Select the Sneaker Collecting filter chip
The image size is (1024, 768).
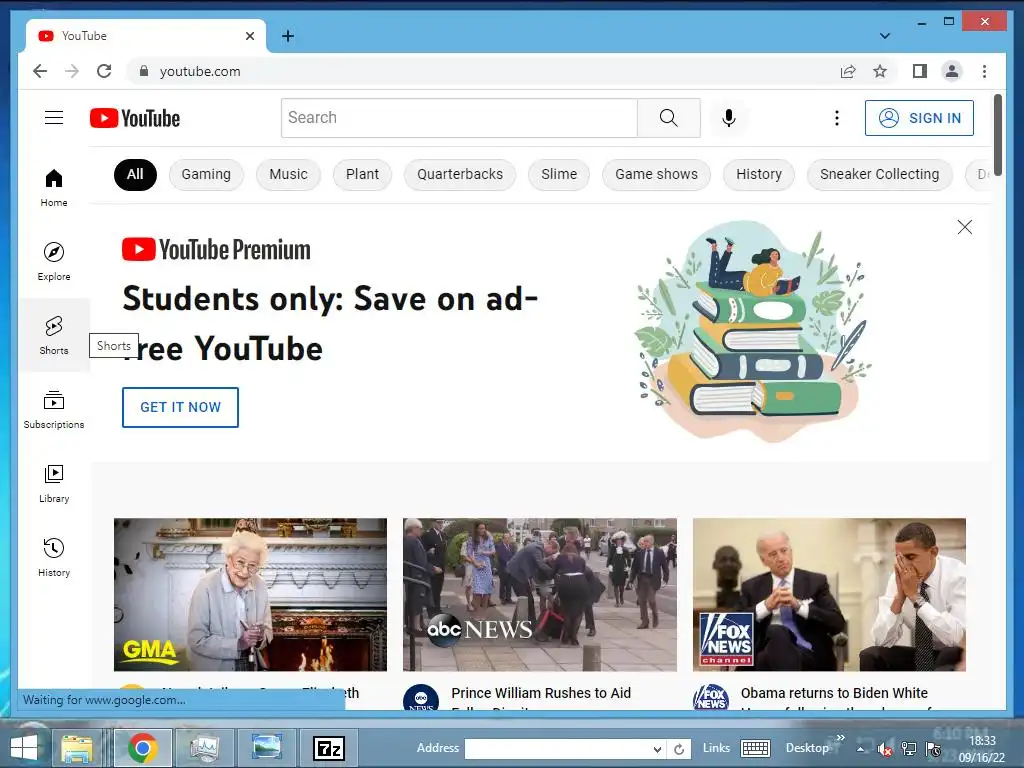[x=879, y=174]
